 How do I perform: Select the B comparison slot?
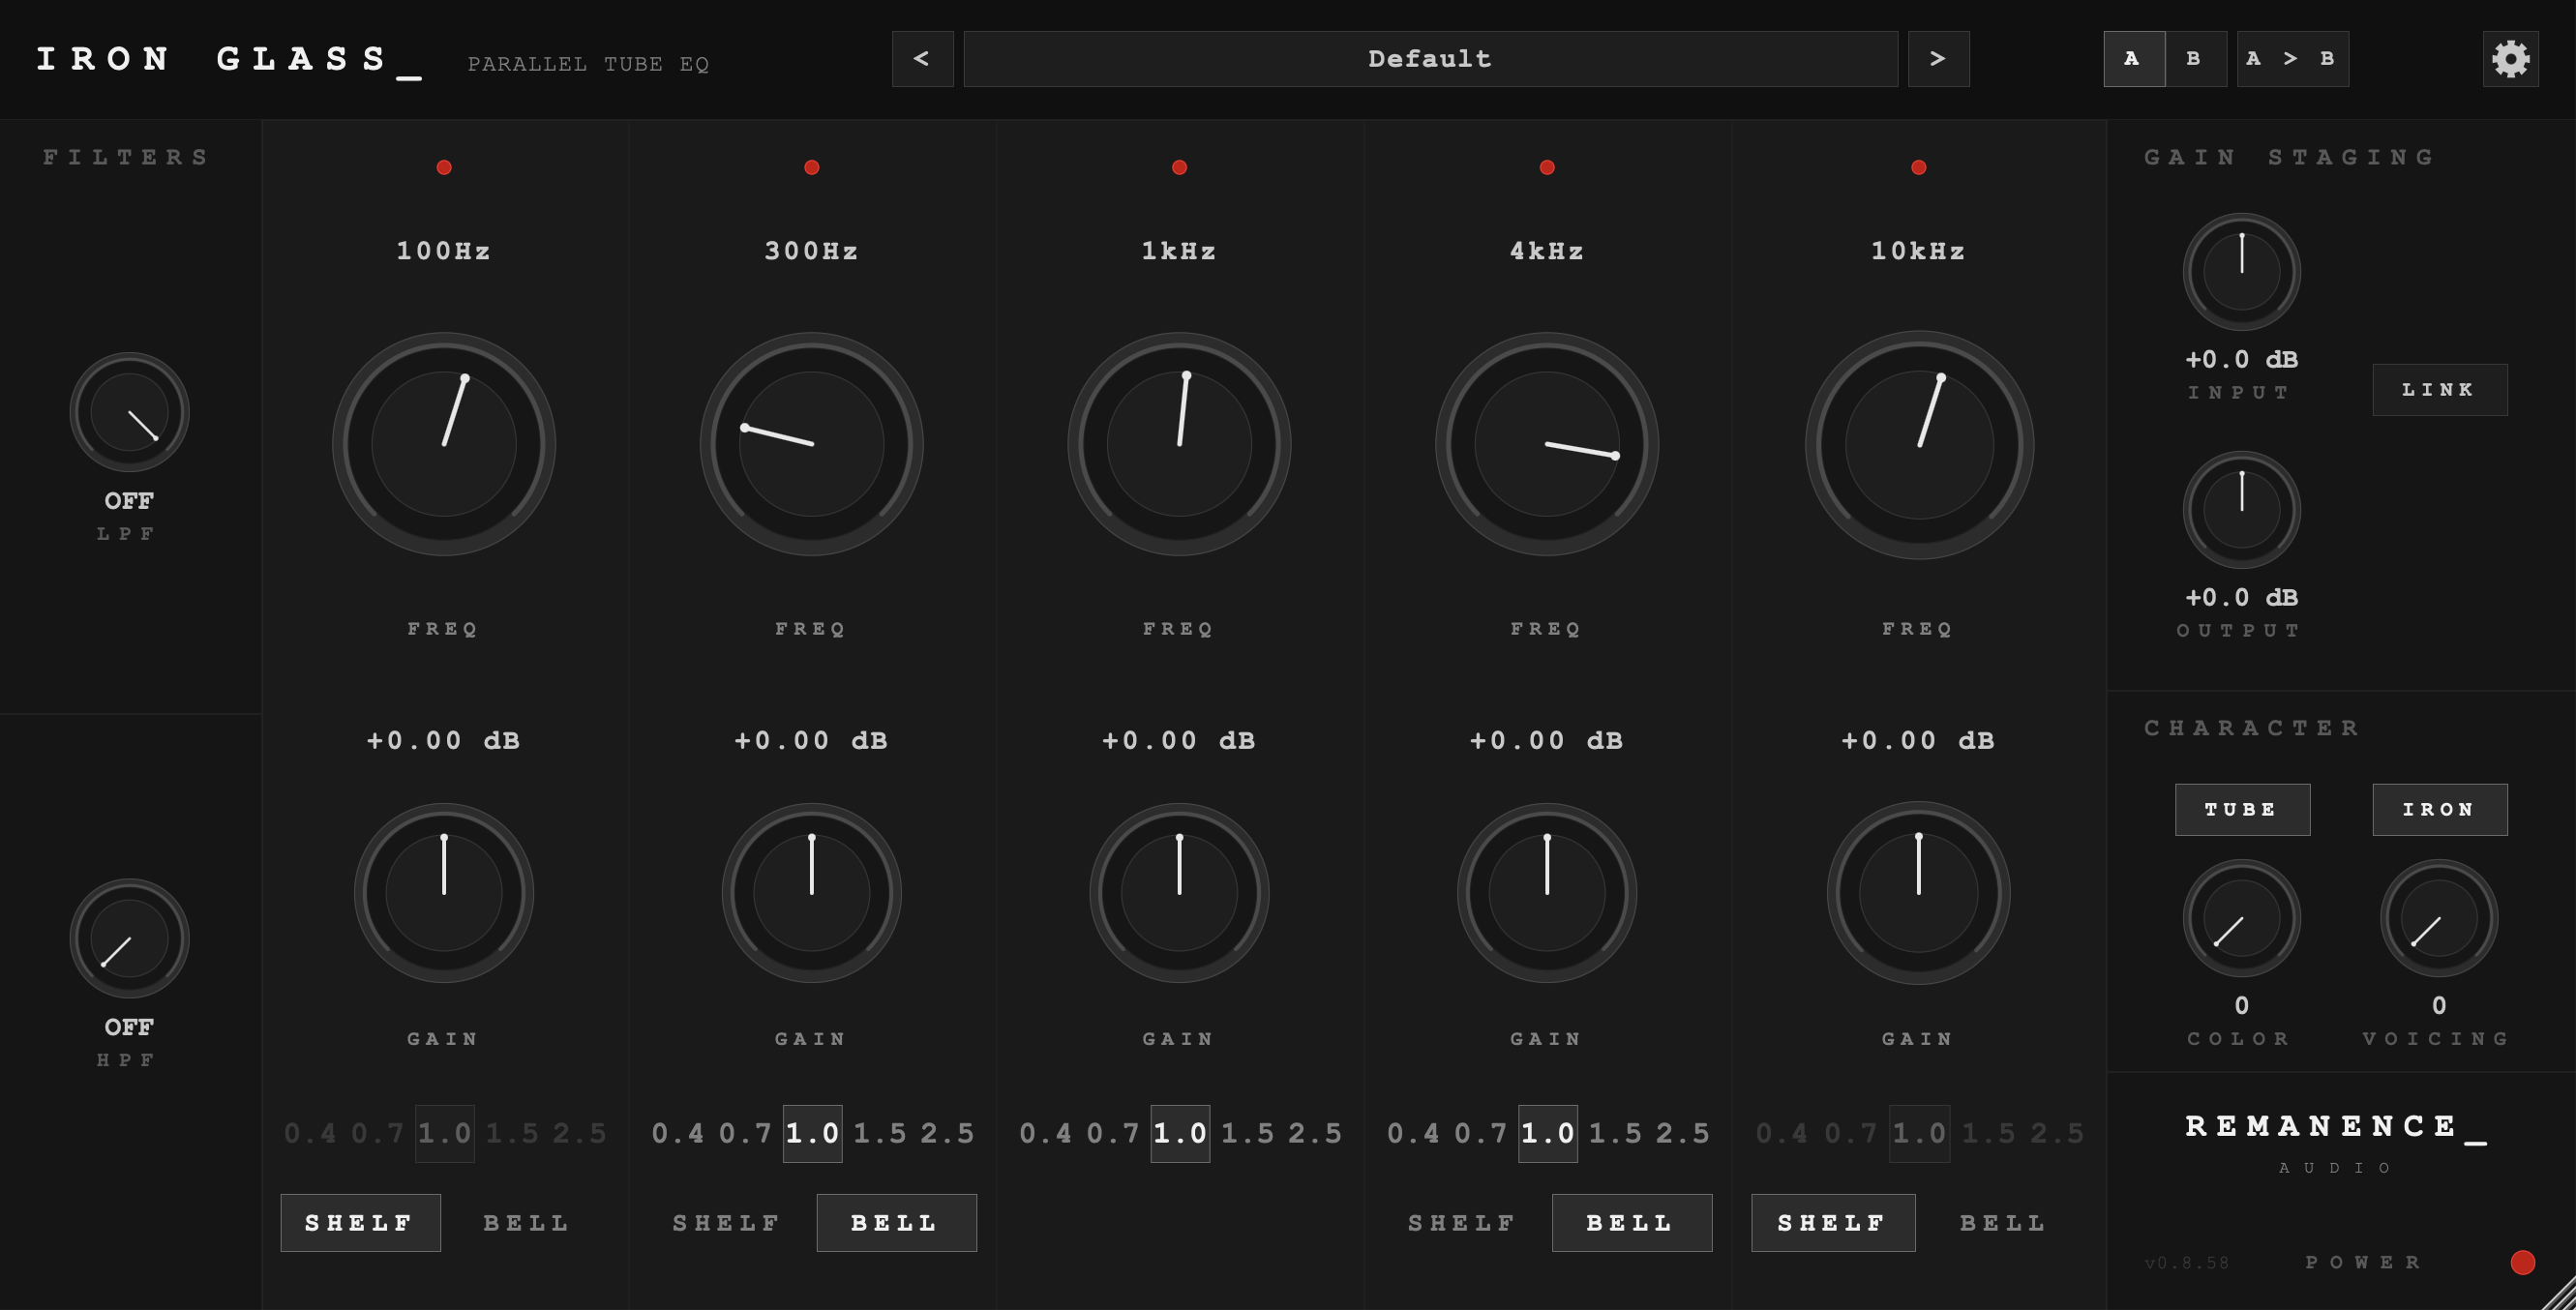point(2196,59)
